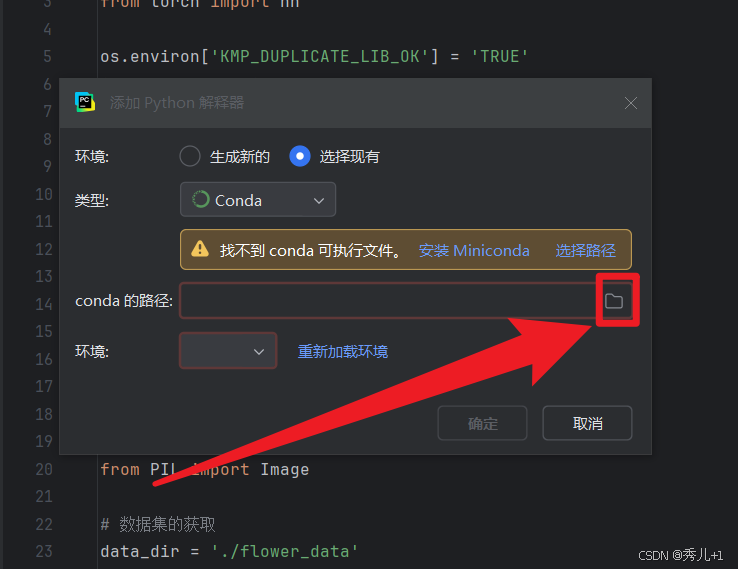
Task: Click line number 5 in gutter
Action: [48, 56]
